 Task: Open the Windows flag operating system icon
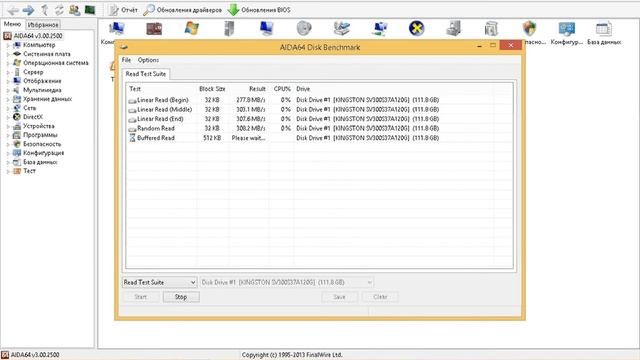(x=191, y=29)
